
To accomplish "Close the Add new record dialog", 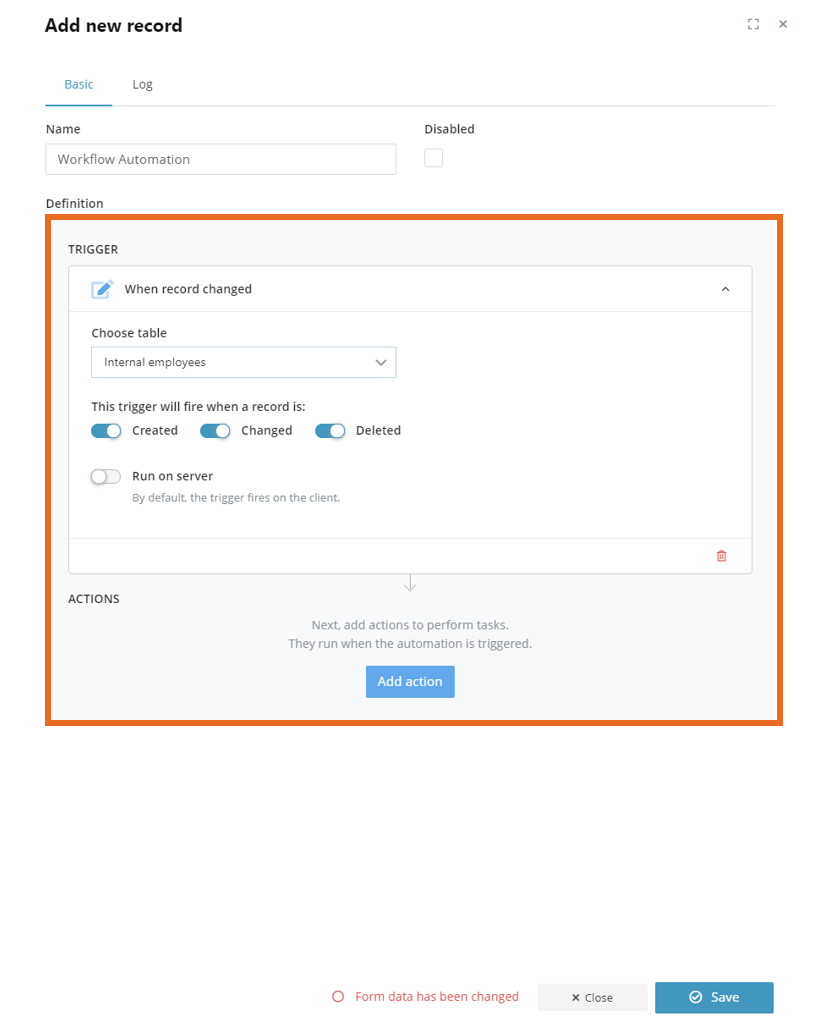I will tap(783, 24).
